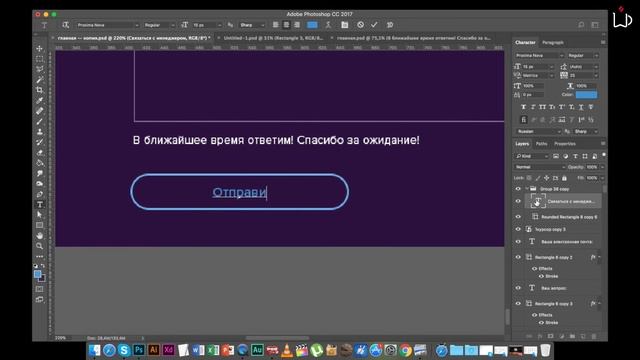Select the Horizontal Type tool
Image resolution: width=640 pixels, height=360 pixels.
pos(40,204)
